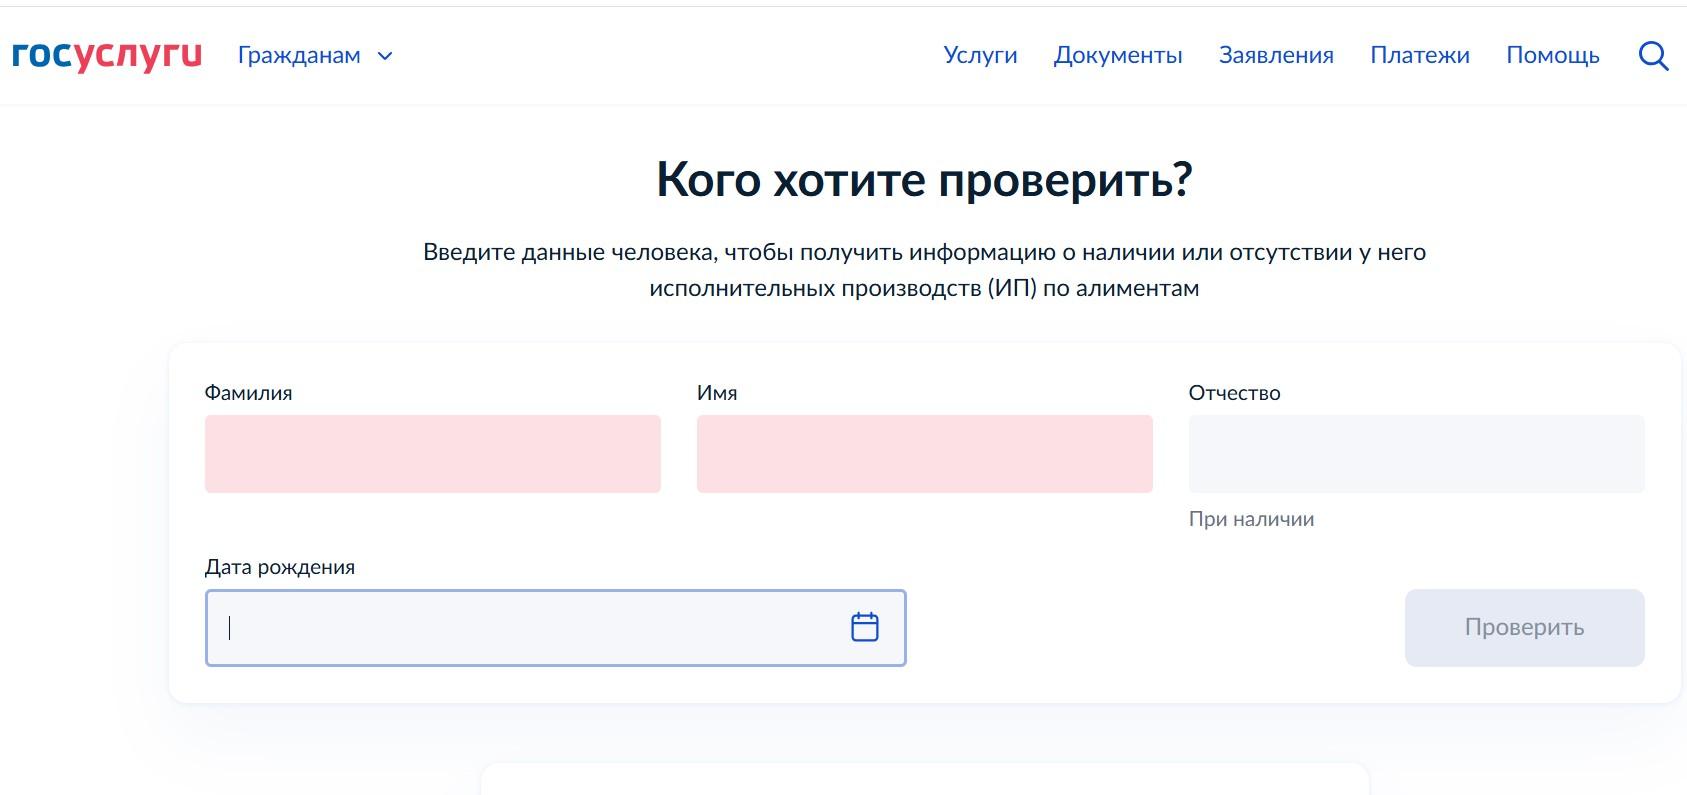Click the Госуслуги logo
1687x795 pixels.
tap(107, 55)
